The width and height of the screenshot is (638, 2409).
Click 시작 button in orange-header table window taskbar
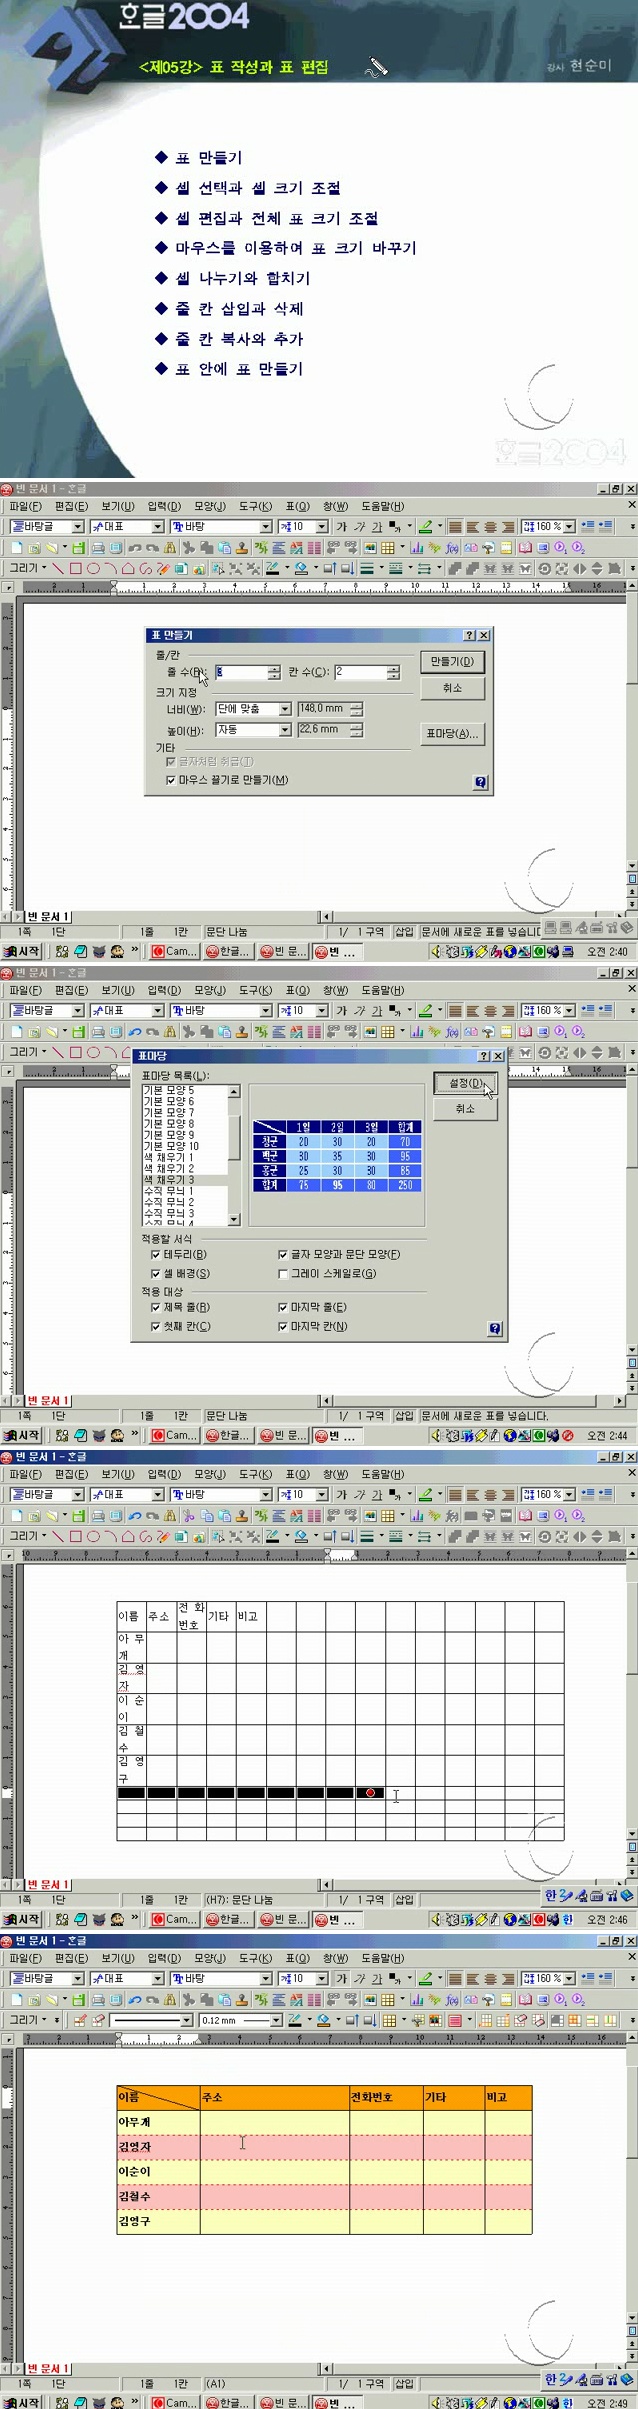(21, 2402)
